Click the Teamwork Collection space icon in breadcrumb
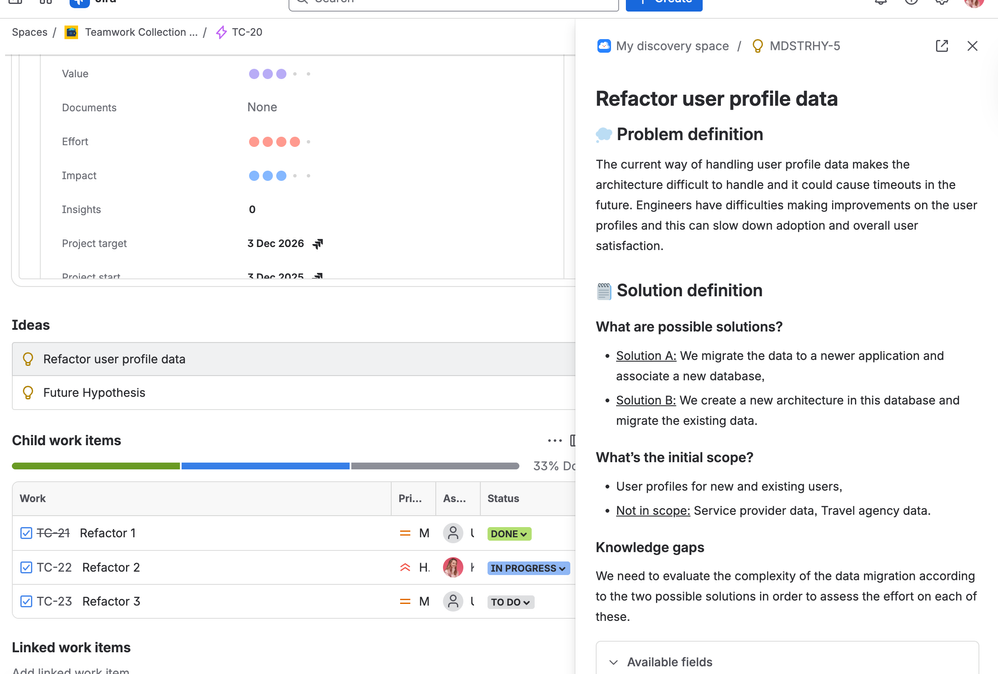The height and width of the screenshot is (674, 998). tap(71, 32)
